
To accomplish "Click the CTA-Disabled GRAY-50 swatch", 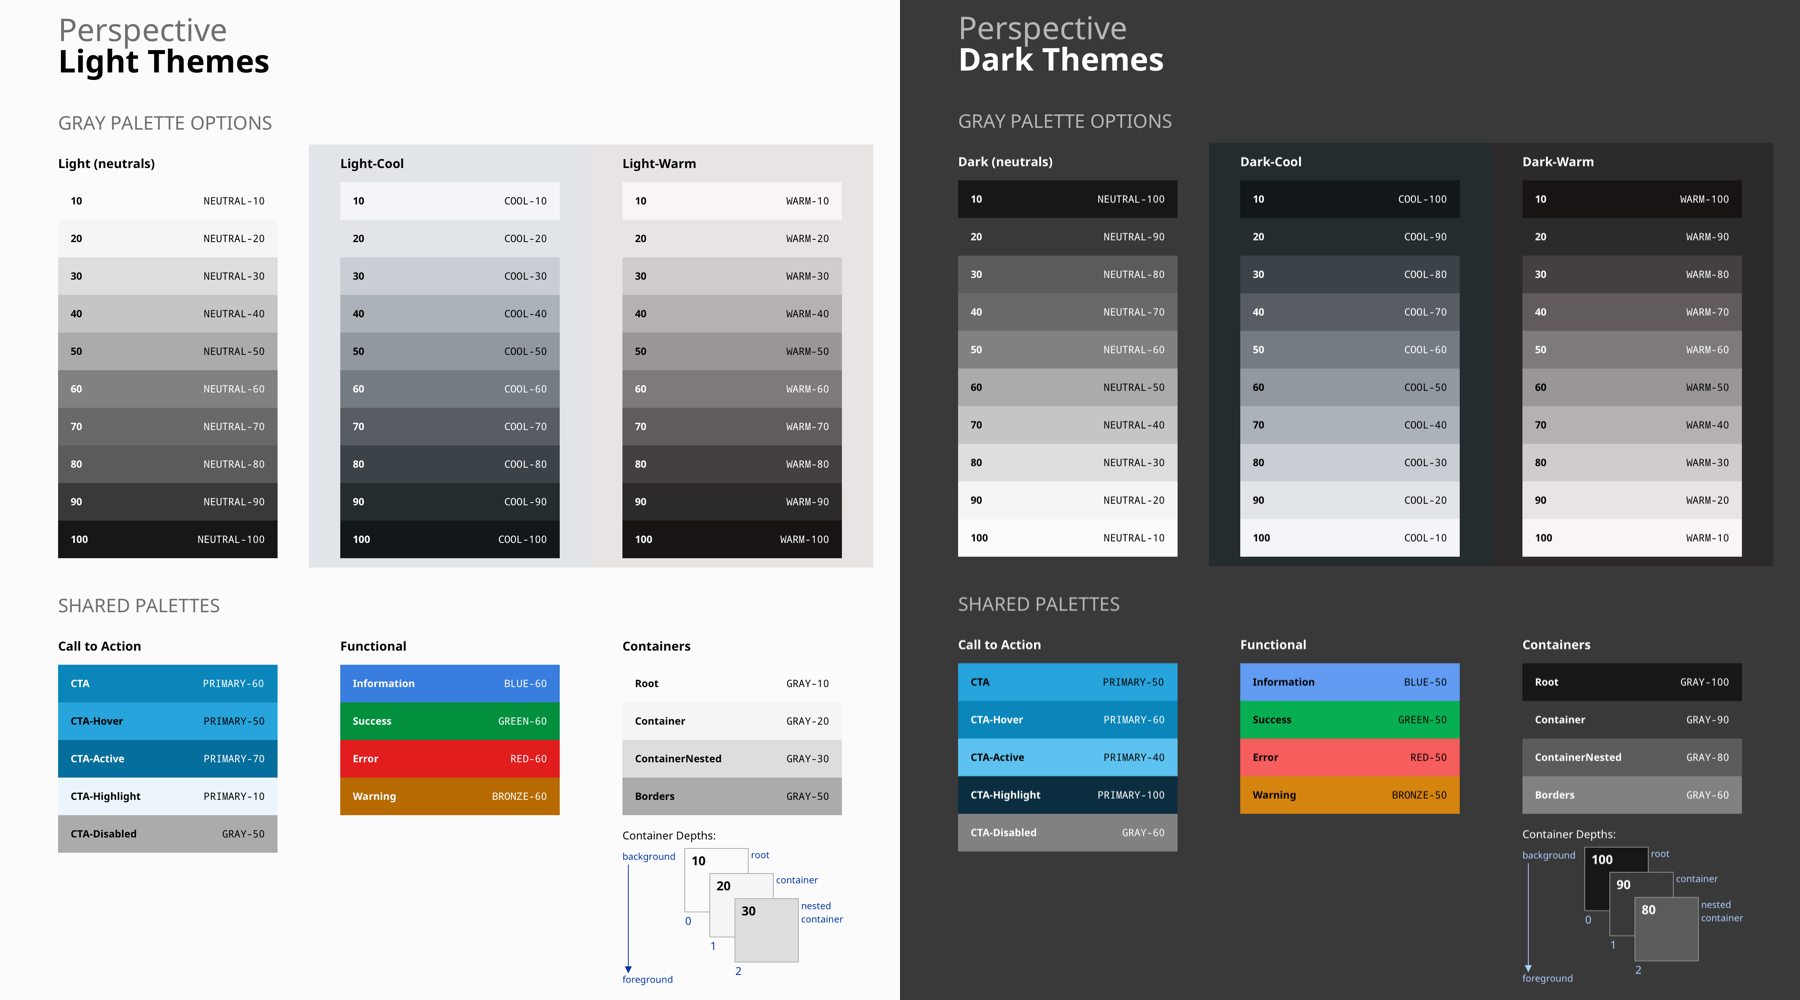I will (167, 834).
